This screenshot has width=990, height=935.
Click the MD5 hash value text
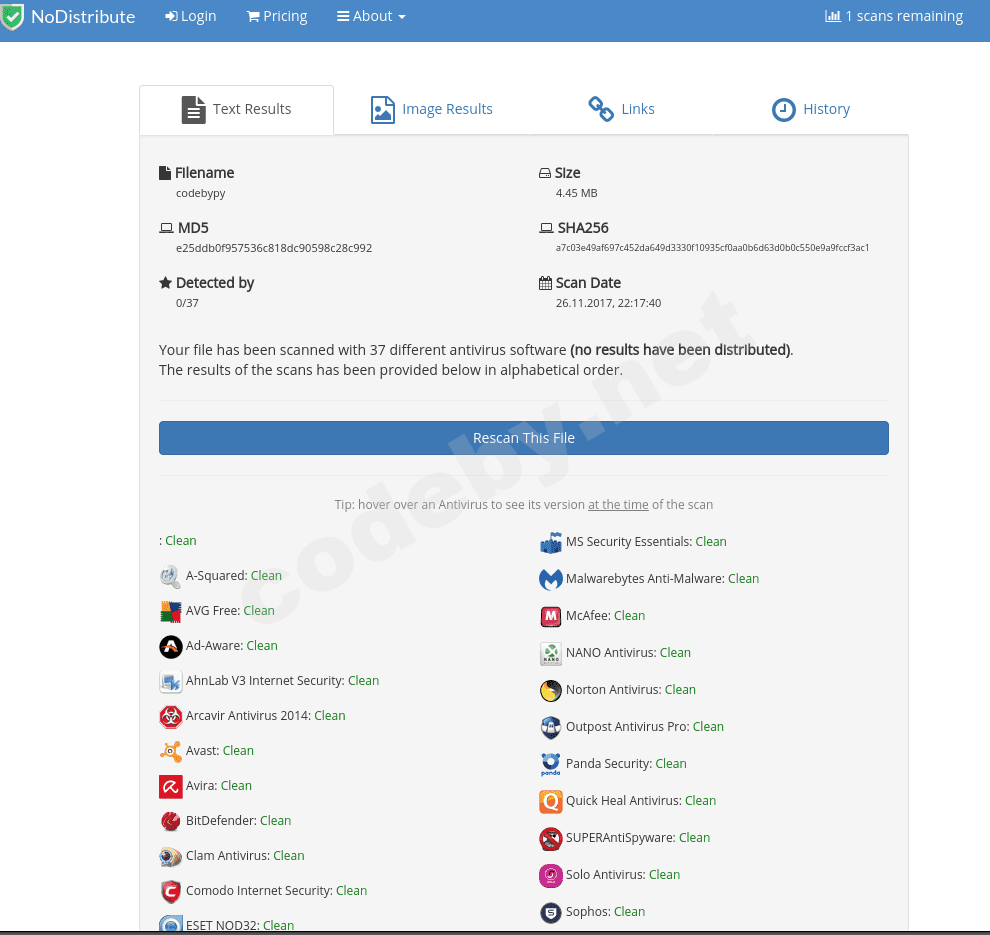coord(274,248)
